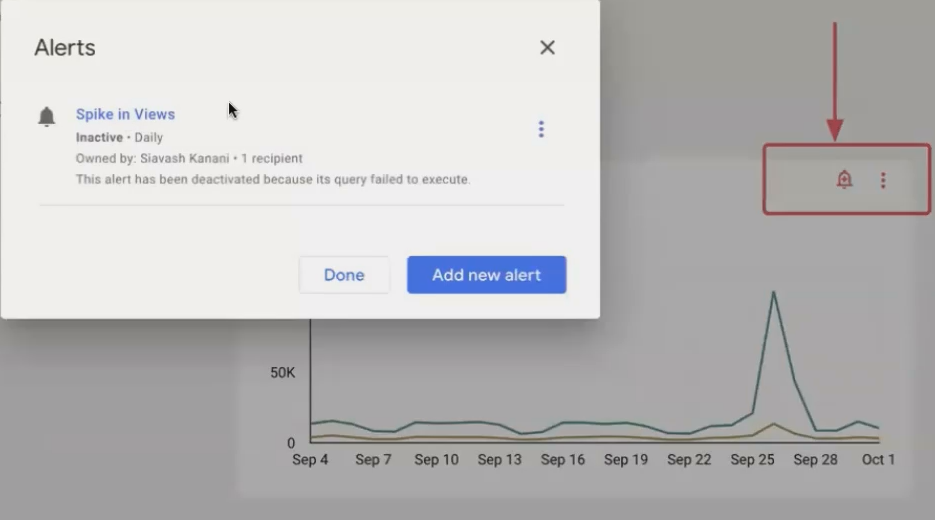Click the Owned by Siavash Kanani line
The height and width of the screenshot is (520, 935).
coord(189,159)
